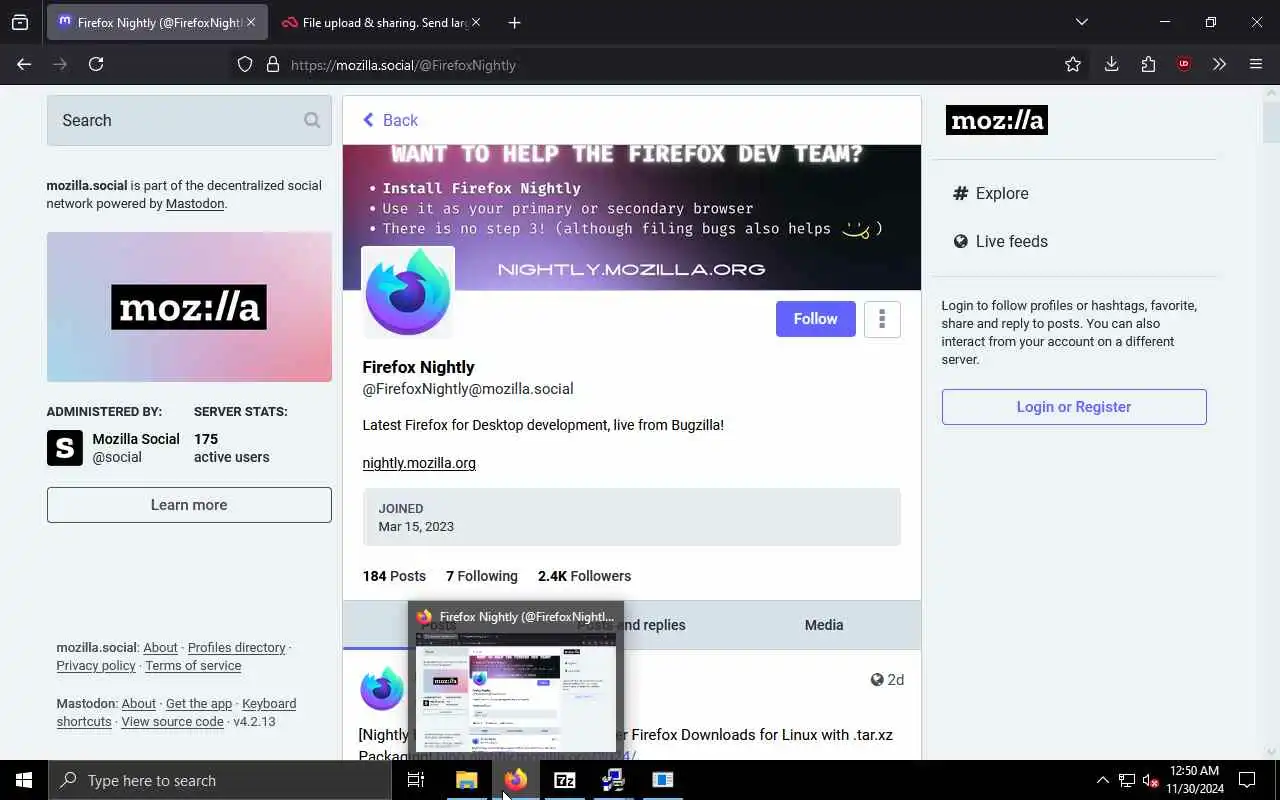Image resolution: width=1280 pixels, height=800 pixels.
Task: Bookmark this page with star icon
Action: click(x=1073, y=64)
